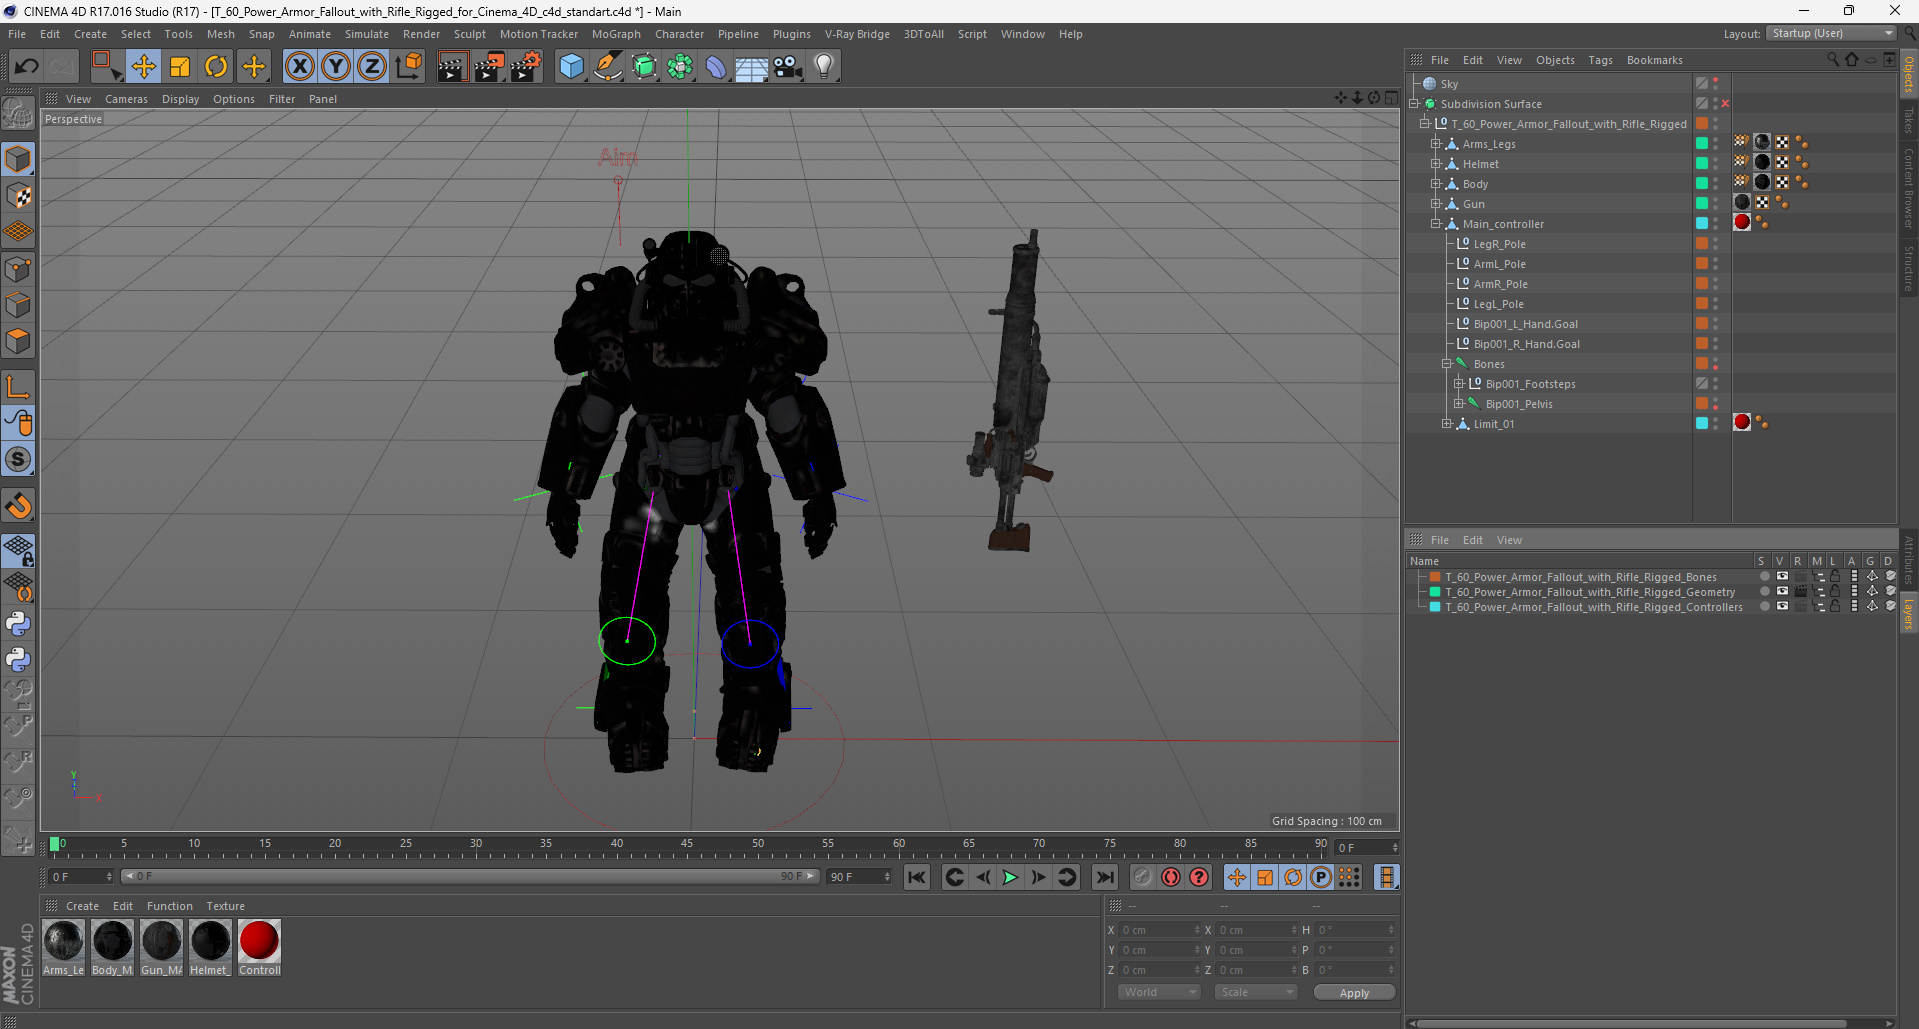Viewport: 1919px width, 1029px height.
Task: Enable Axis mode icon
Action: coord(18,387)
